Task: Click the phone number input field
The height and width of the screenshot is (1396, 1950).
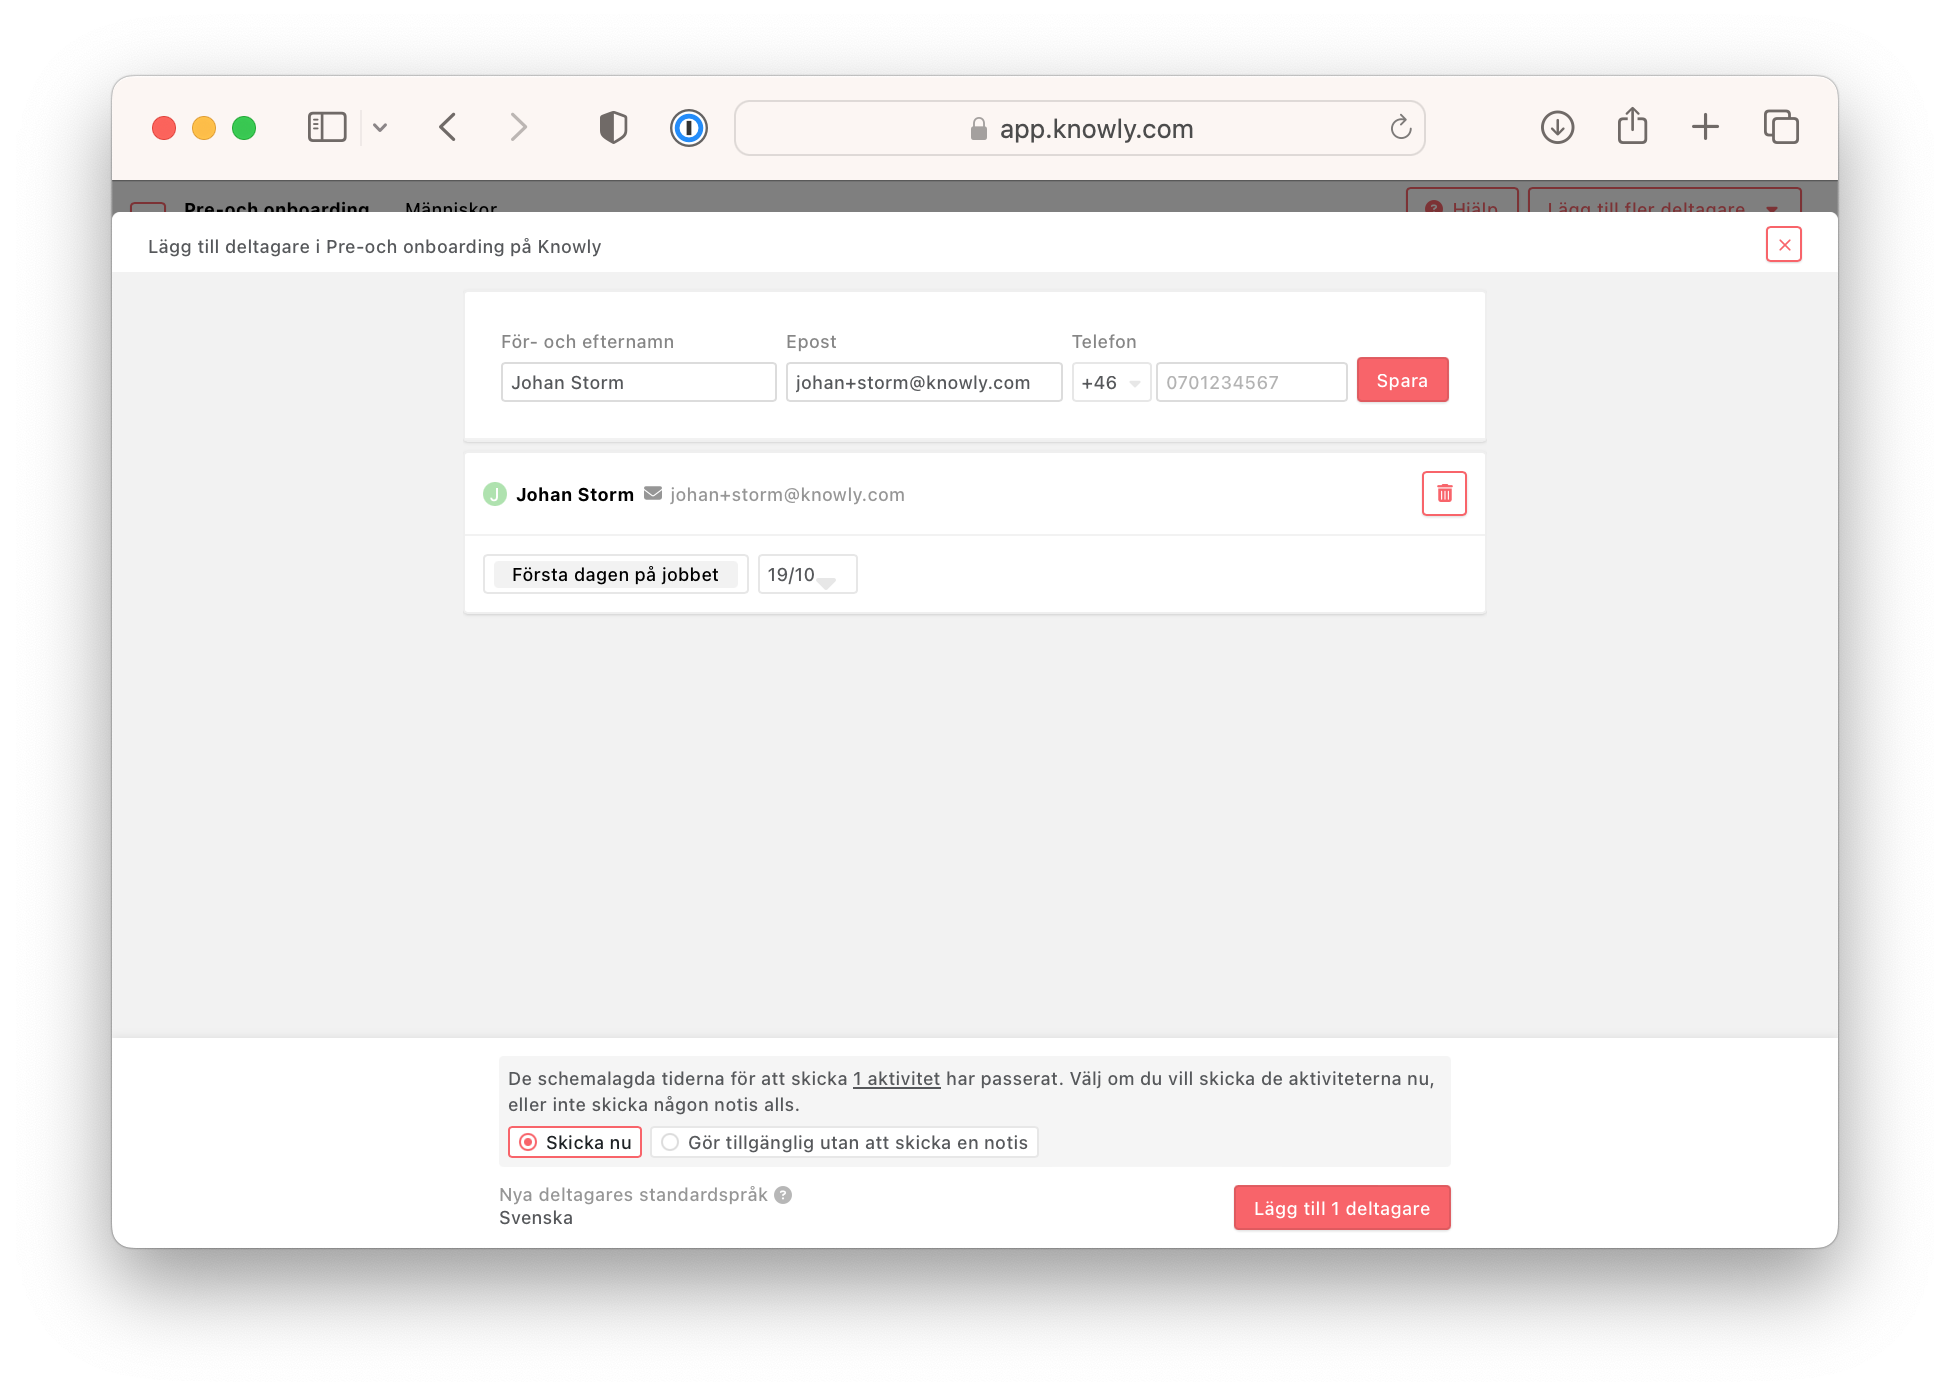Action: [x=1250, y=383]
